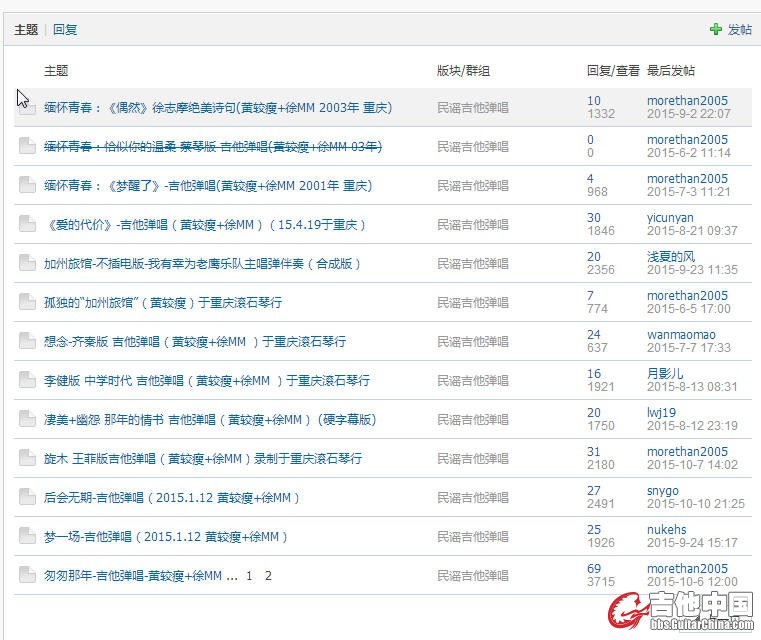This screenshot has height=640, width=761.
Task: Click thread icon beside 后会无期 post
Action: click(x=27, y=498)
